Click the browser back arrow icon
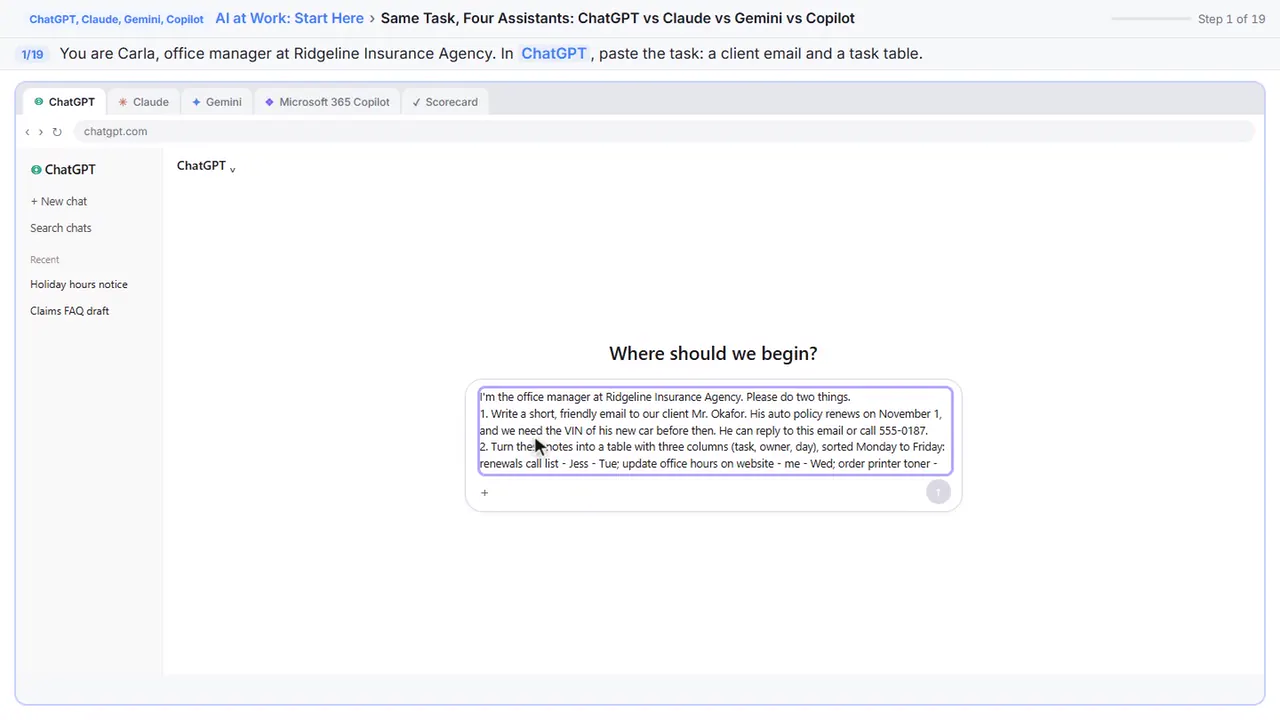This screenshot has height=720, width=1280. [27, 132]
